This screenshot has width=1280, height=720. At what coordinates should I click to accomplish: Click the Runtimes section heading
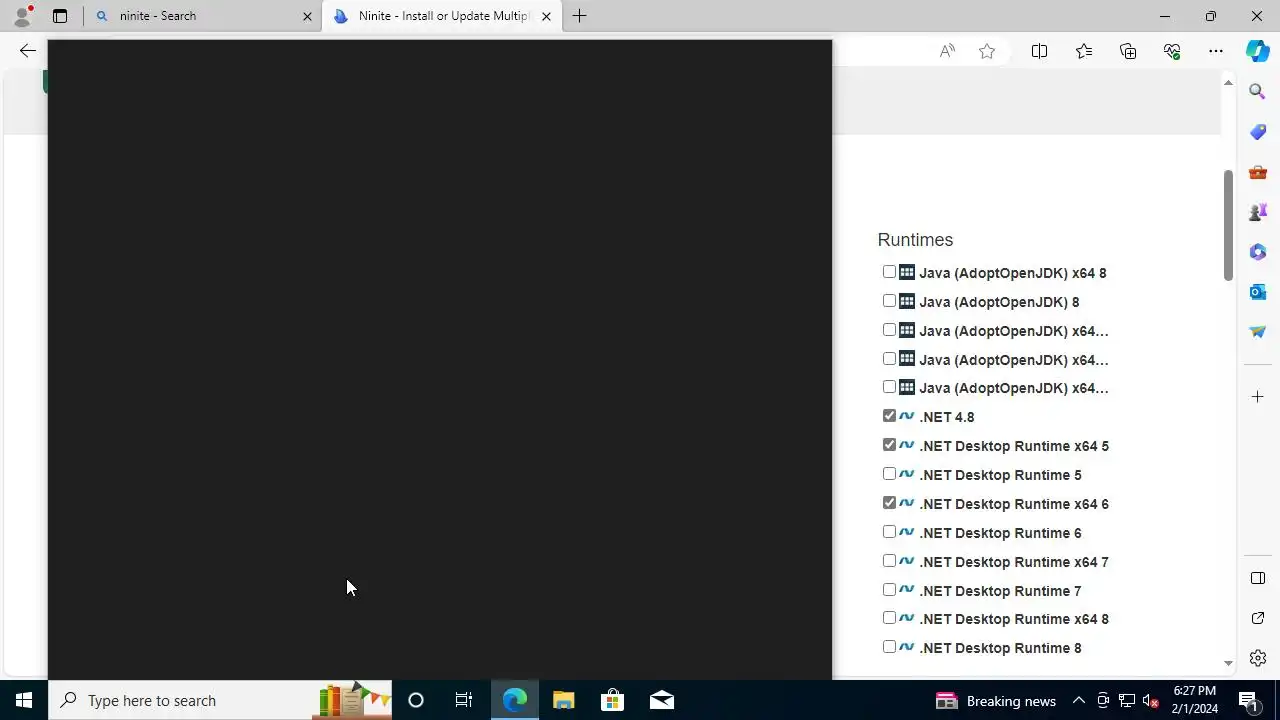coord(915,240)
